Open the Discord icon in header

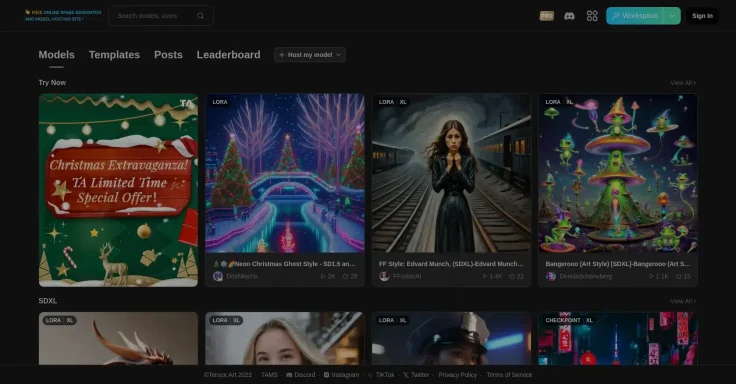pyautogui.click(x=569, y=16)
